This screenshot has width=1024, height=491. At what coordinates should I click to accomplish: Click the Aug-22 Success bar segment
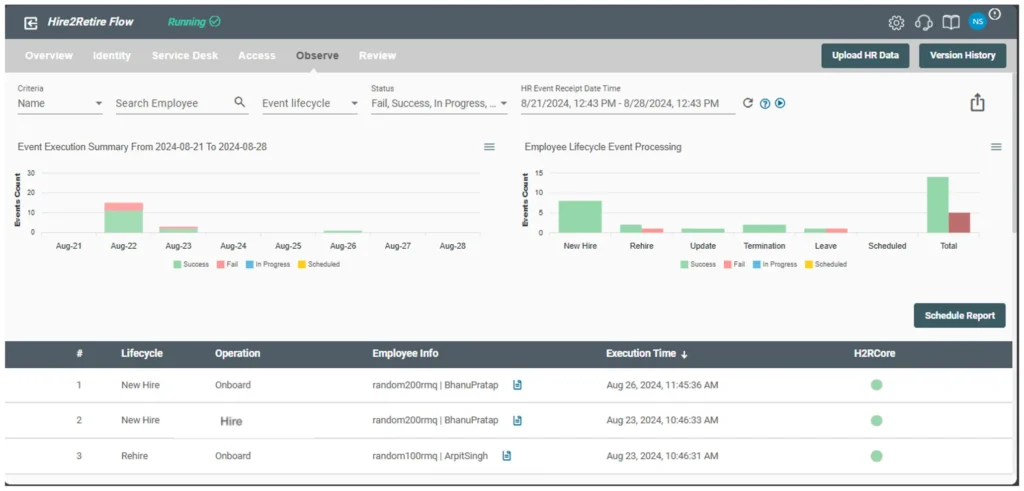pyautogui.click(x=123, y=221)
